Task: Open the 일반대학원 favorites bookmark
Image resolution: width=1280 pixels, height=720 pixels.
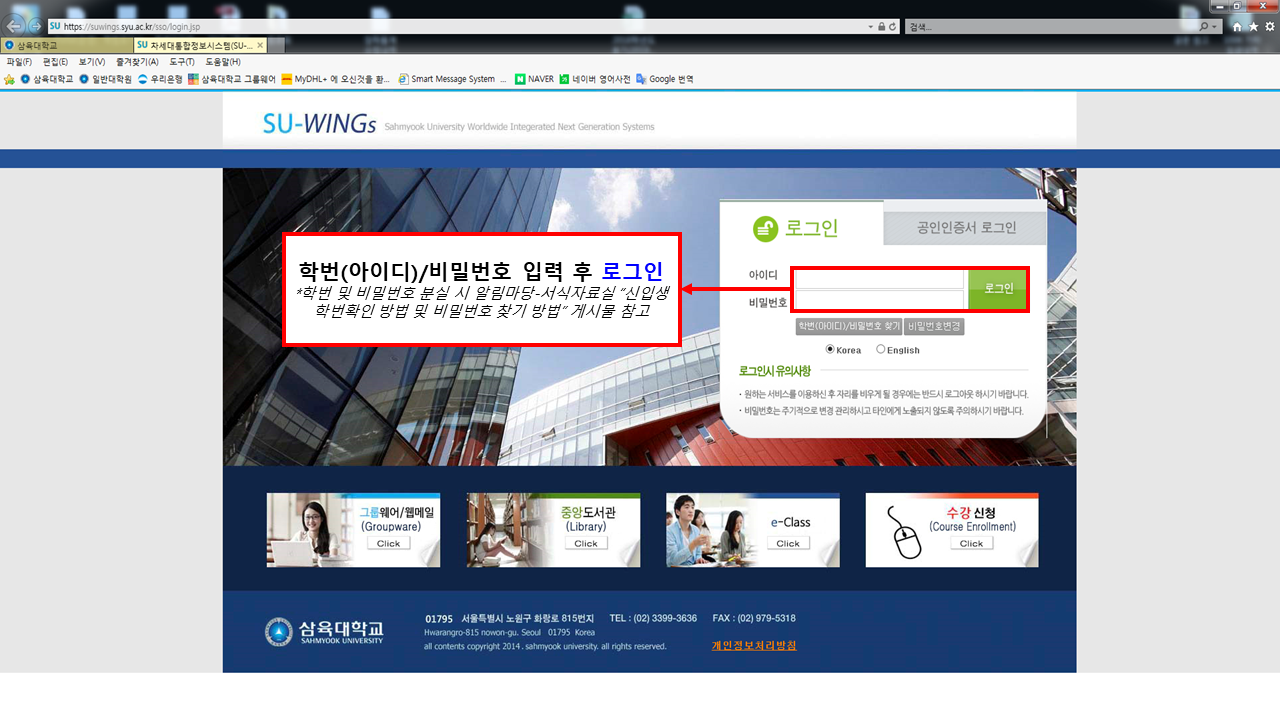Action: (105, 79)
